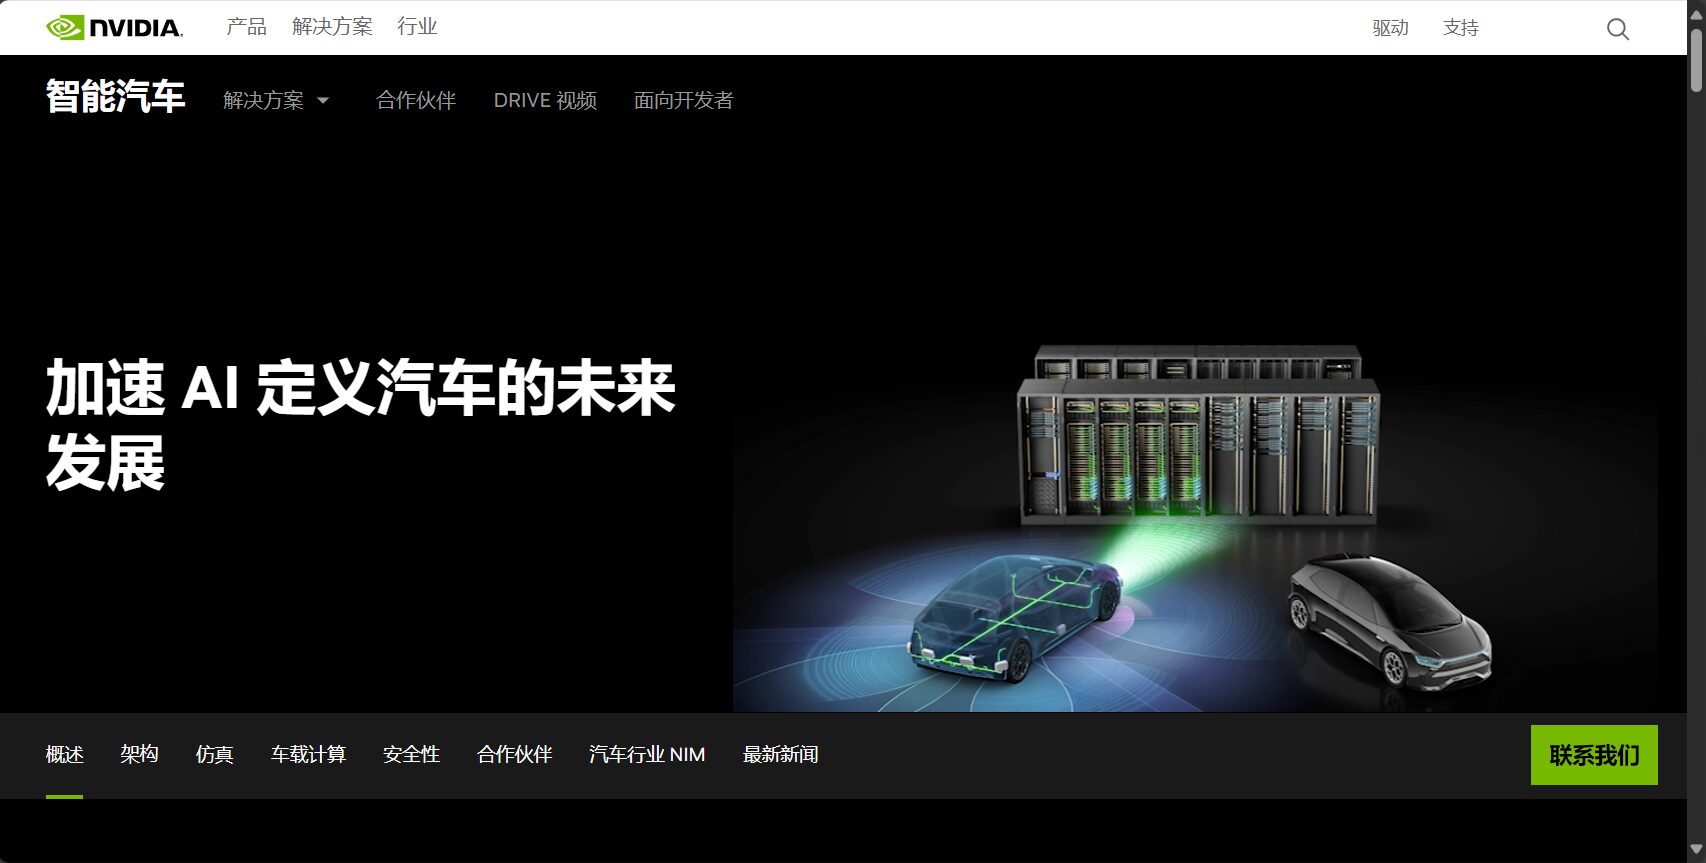Viewport: 1706px width, 863px height.
Task: Open 合作伙伴 in the black sub-navigation
Action: pyautogui.click(x=416, y=100)
